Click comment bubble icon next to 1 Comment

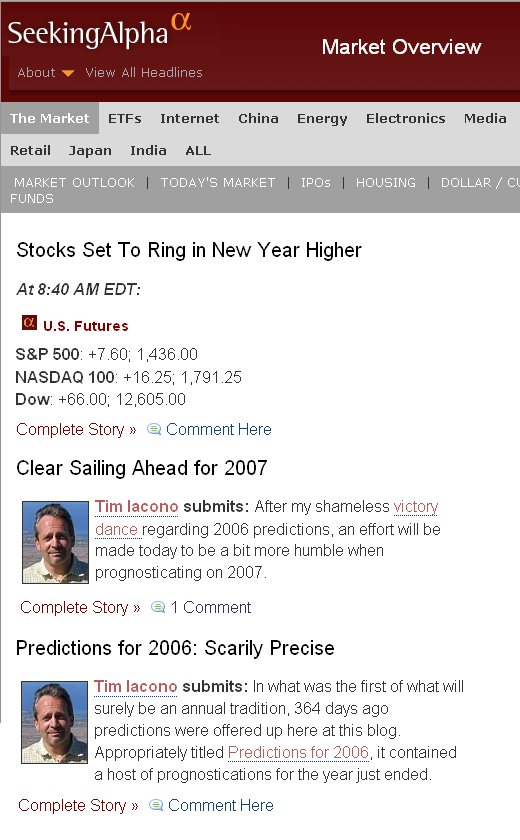(x=158, y=608)
